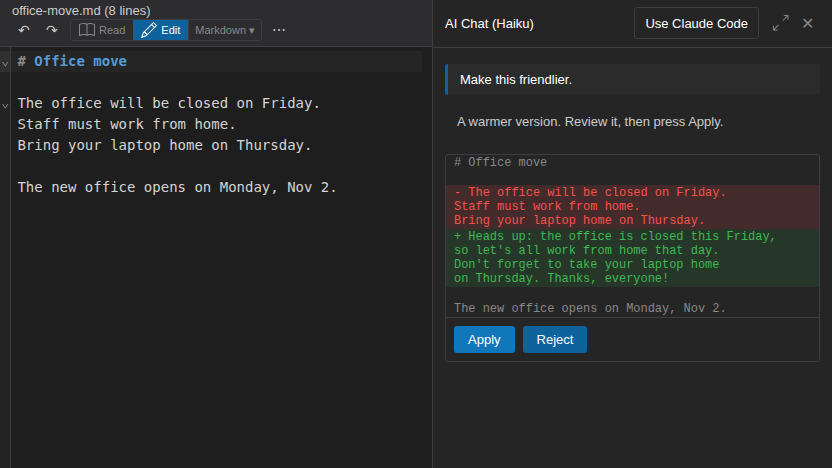
Task: Click the added diff line 'on Thursday. Thanks, everyone!'
Action: [561, 278]
